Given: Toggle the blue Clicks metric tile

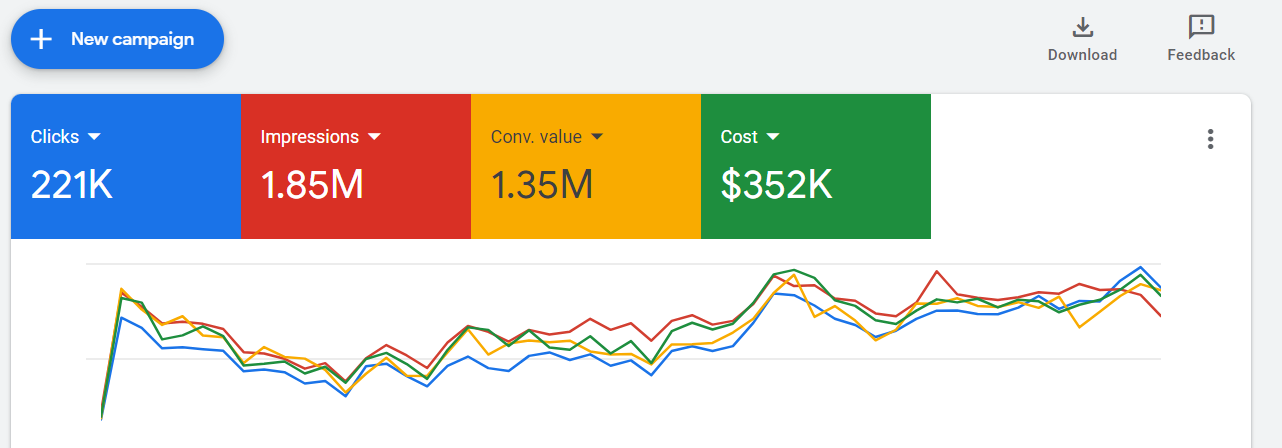Looking at the screenshot, I should 126,167.
